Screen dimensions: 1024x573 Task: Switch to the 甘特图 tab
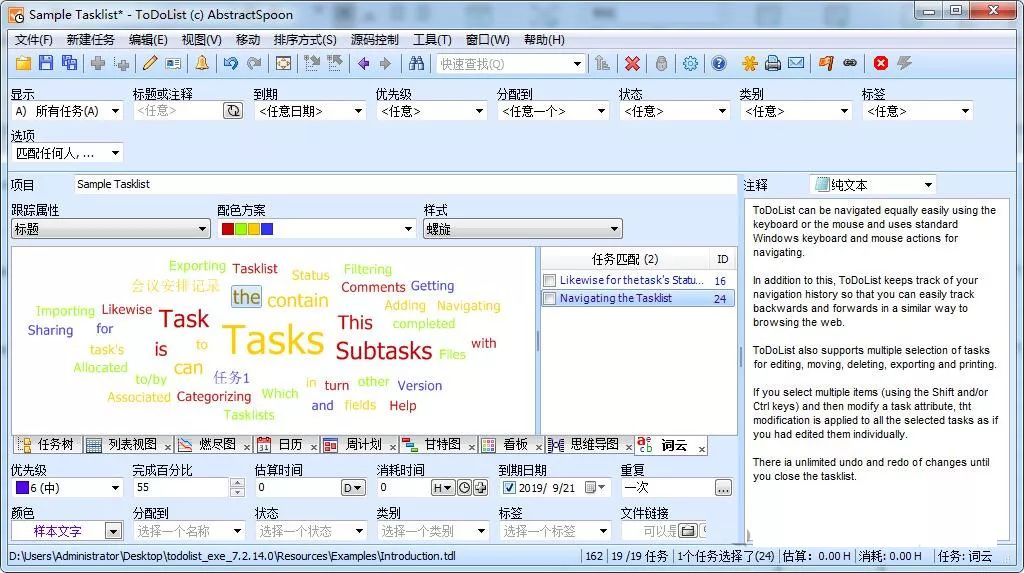[x=438, y=445]
